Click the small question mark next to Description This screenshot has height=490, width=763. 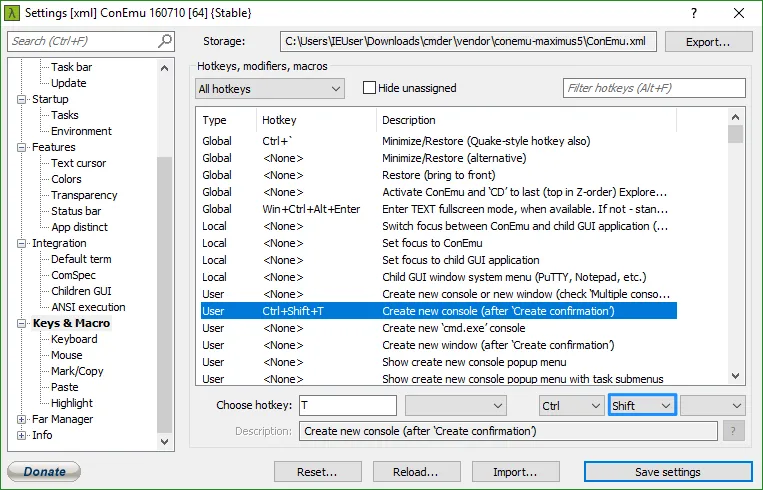pos(735,431)
